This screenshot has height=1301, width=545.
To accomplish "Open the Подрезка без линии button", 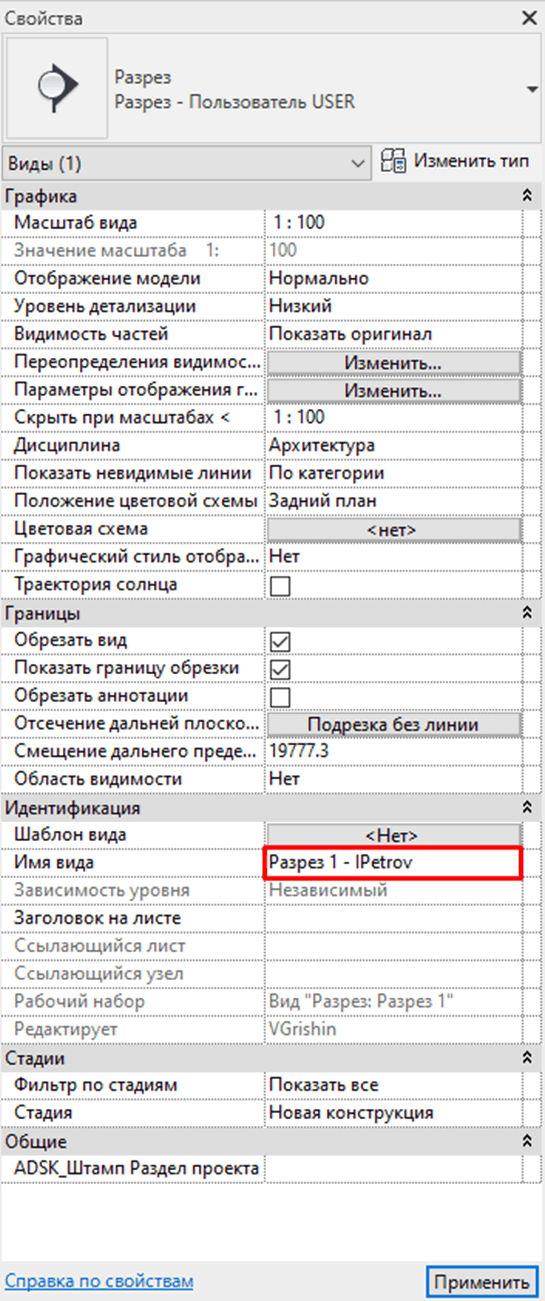I will click(393, 724).
